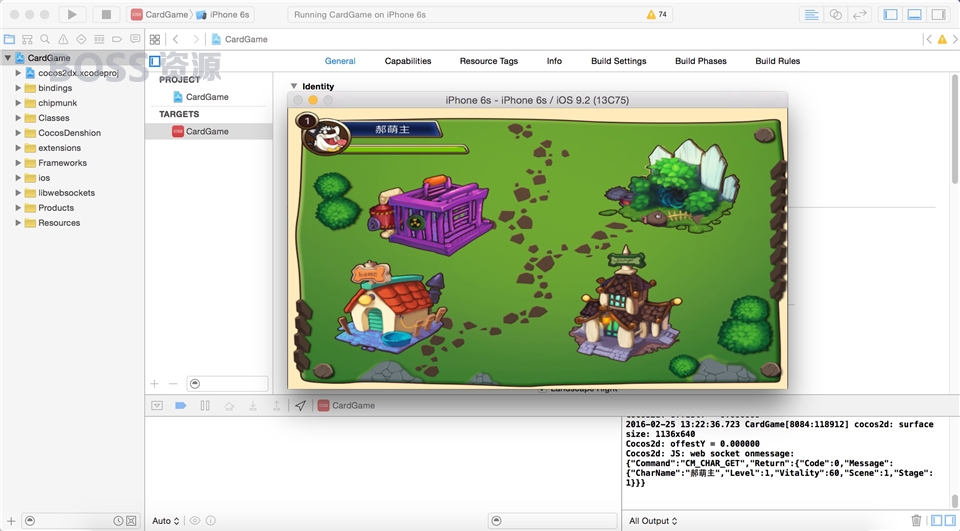Open the Auto variables scope dropdown
Screen dimensions: 960x531
point(166,521)
